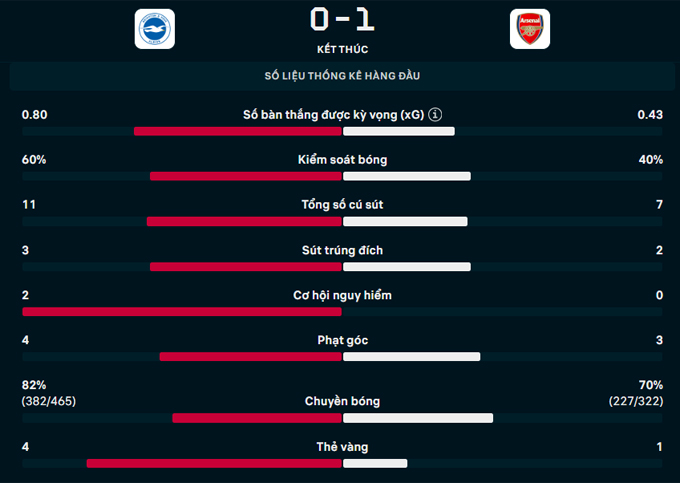This screenshot has height=483, width=680.
Task: Click the Cơ hội nguy hiểm label
Action: [x=342, y=295]
